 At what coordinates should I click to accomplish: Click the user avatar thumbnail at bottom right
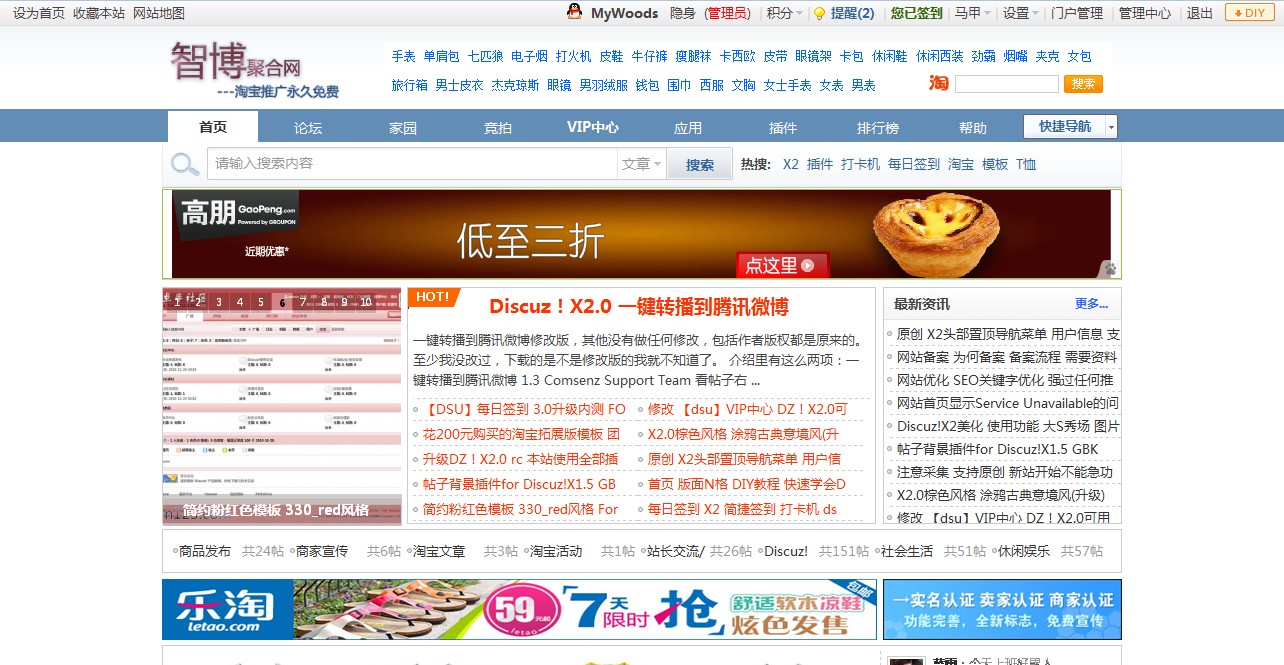point(906,661)
